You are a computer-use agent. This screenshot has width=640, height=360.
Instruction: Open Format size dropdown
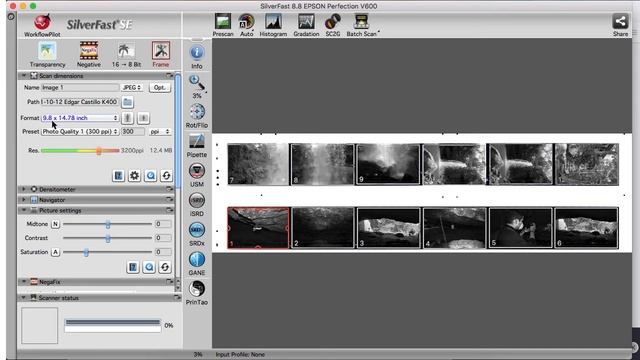tap(80, 118)
